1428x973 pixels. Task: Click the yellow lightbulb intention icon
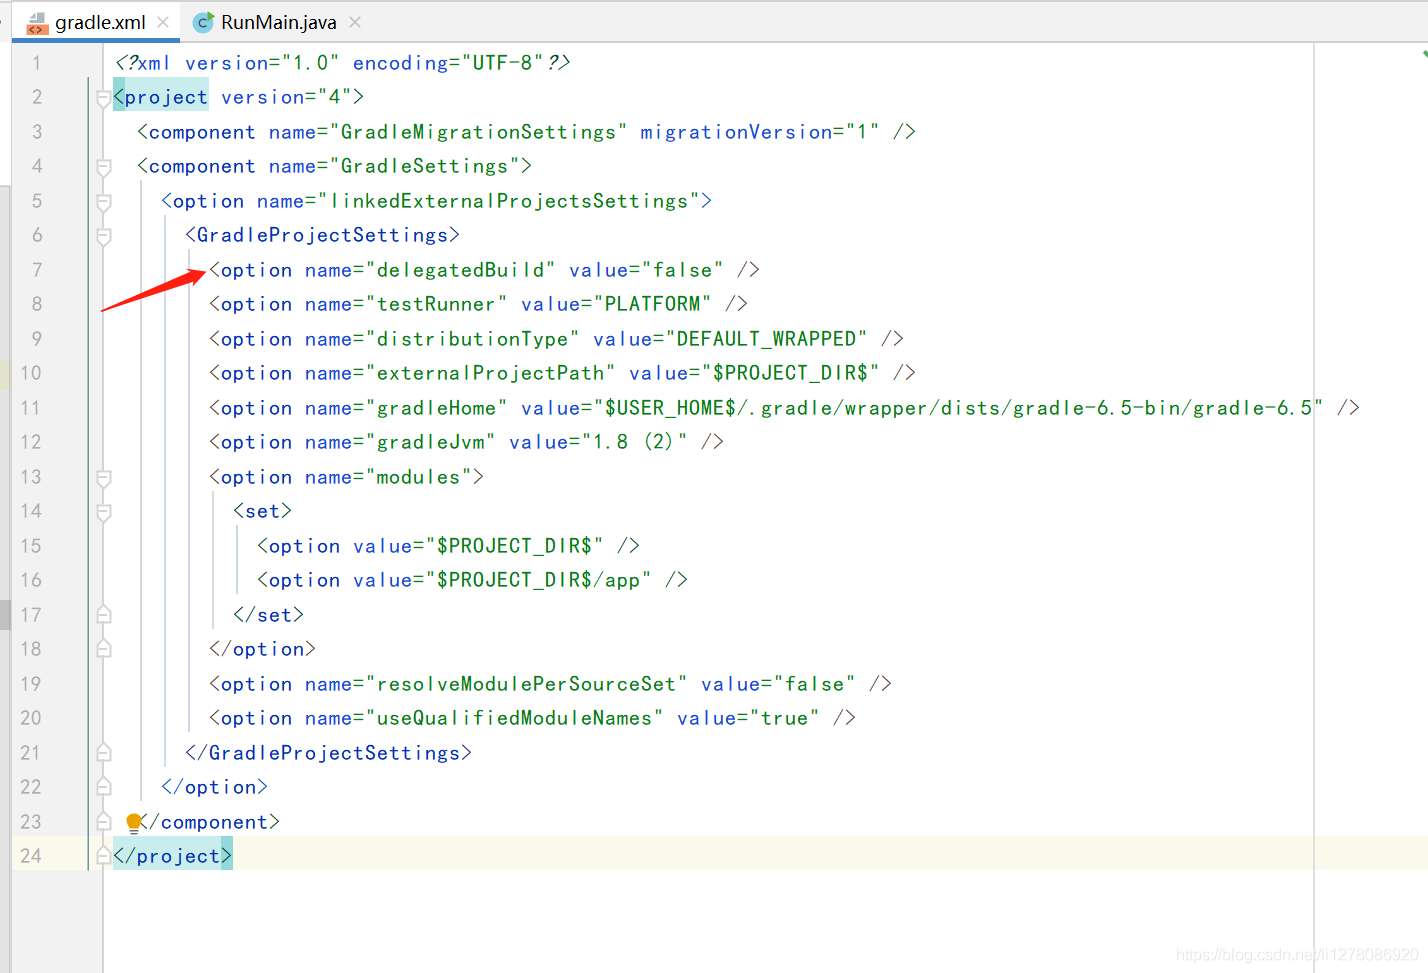click(134, 823)
